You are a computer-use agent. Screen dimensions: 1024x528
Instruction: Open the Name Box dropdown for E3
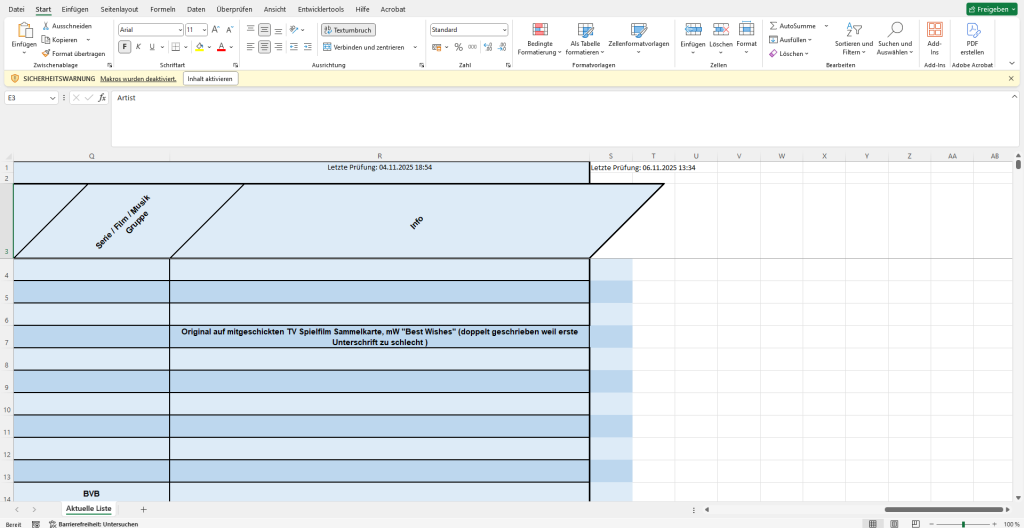coord(53,98)
